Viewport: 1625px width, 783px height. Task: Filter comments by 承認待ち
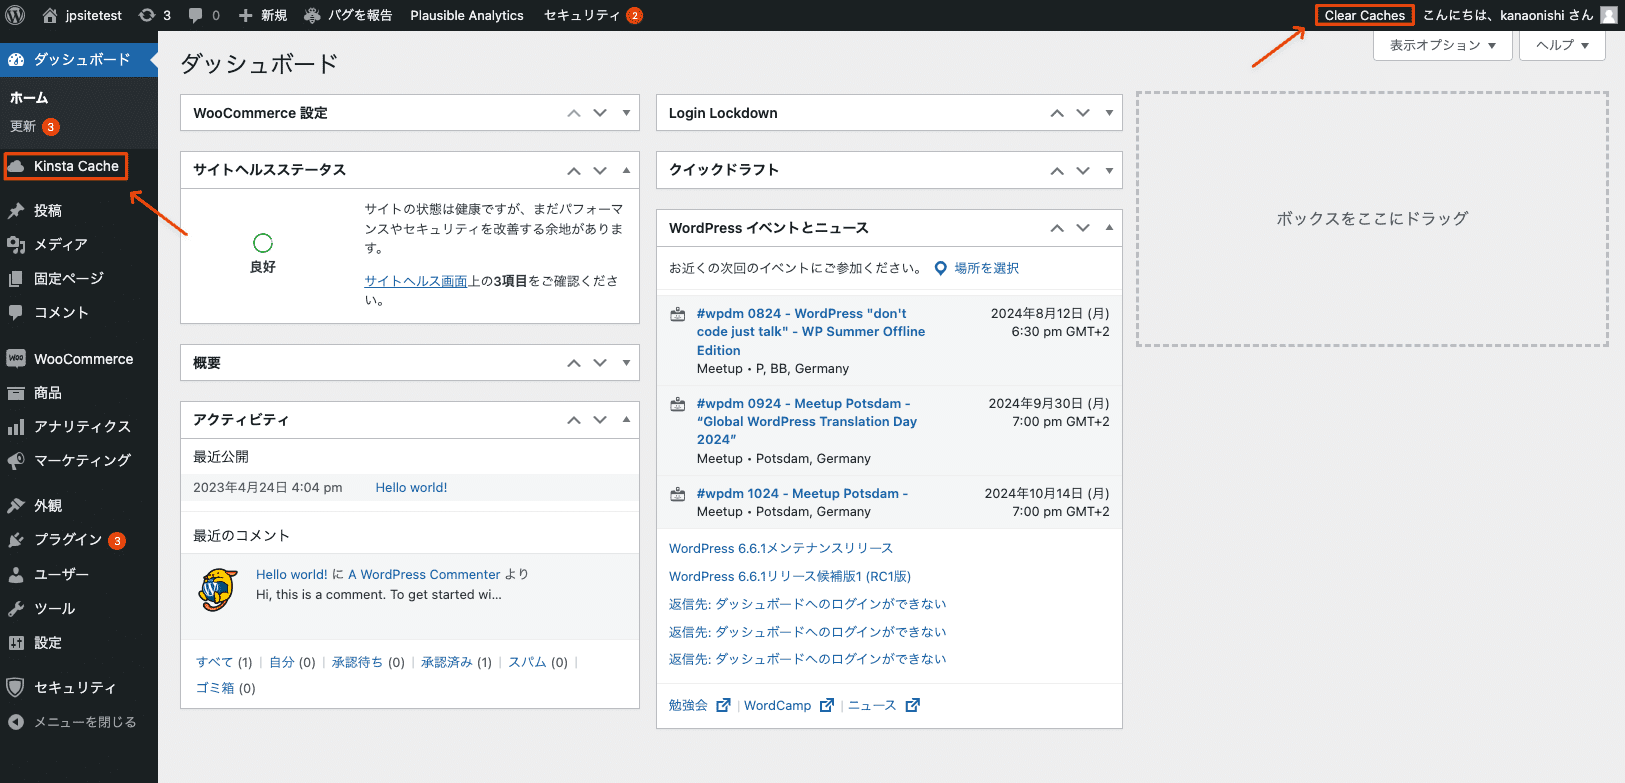click(357, 662)
